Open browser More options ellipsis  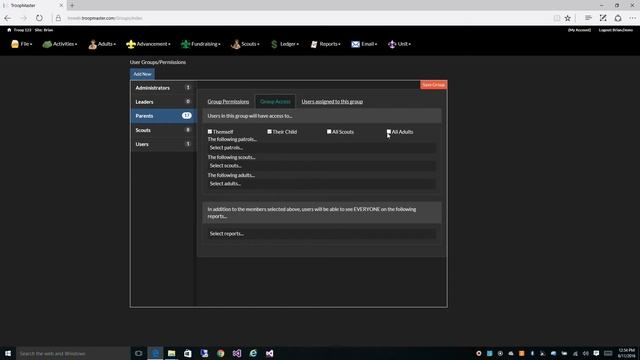click(x=632, y=18)
